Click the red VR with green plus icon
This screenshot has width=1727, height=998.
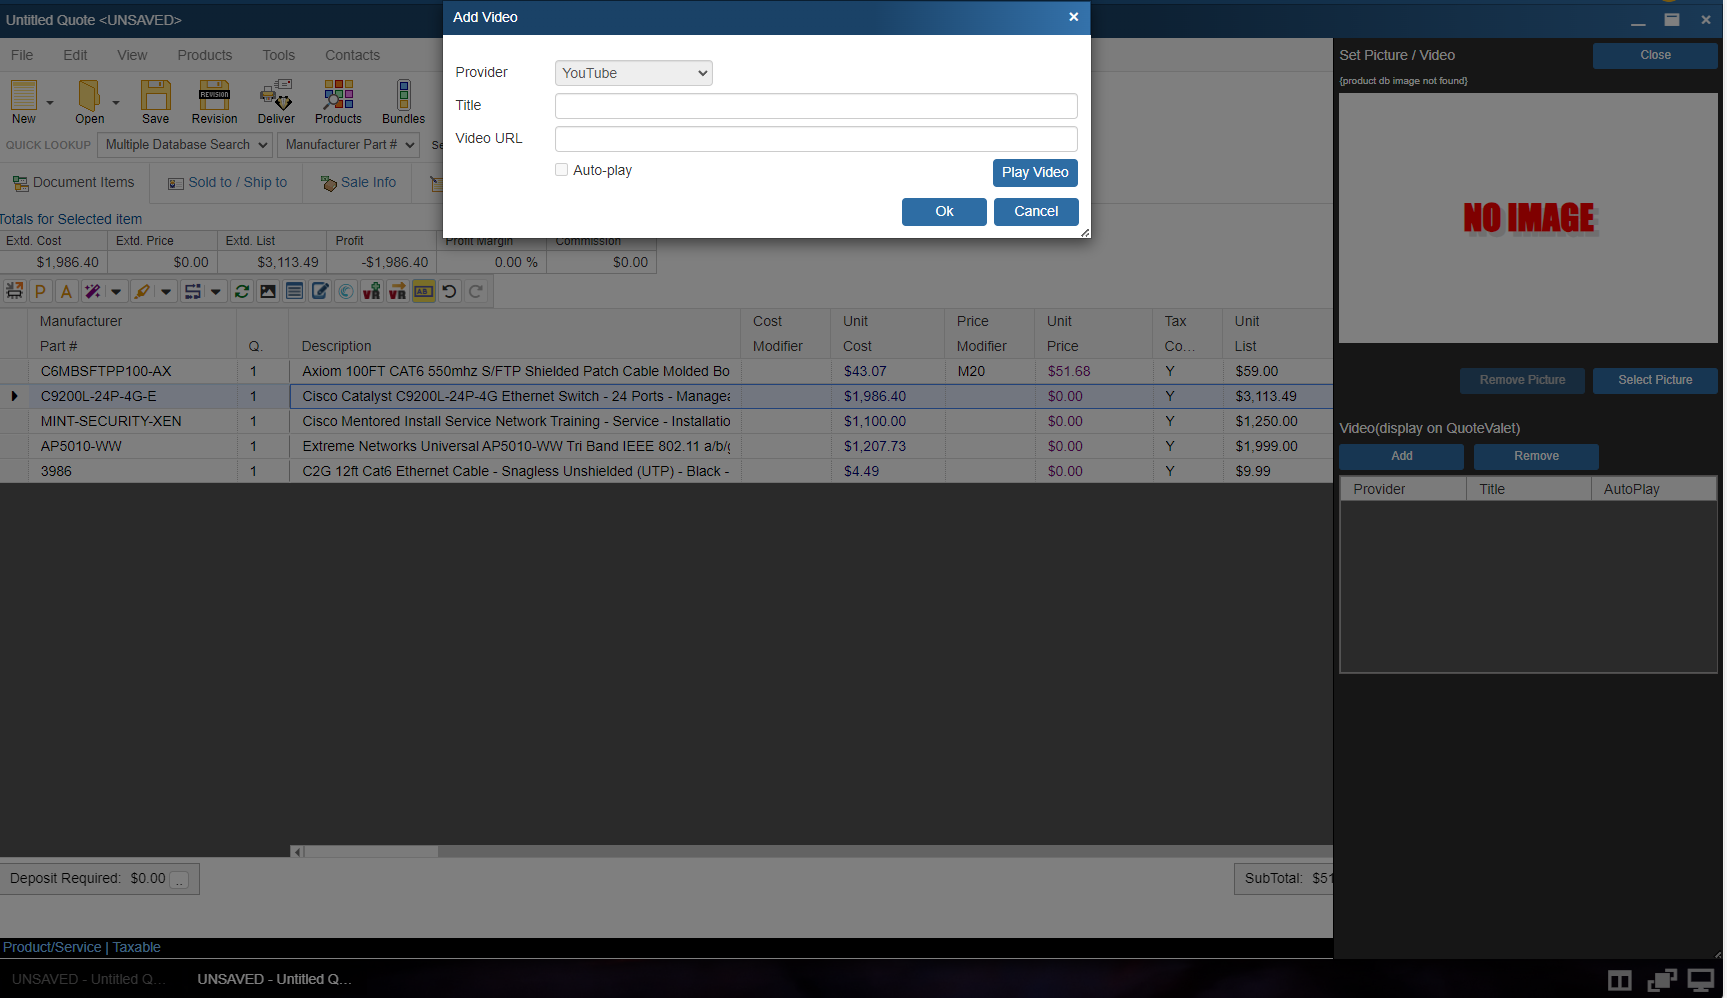372,291
